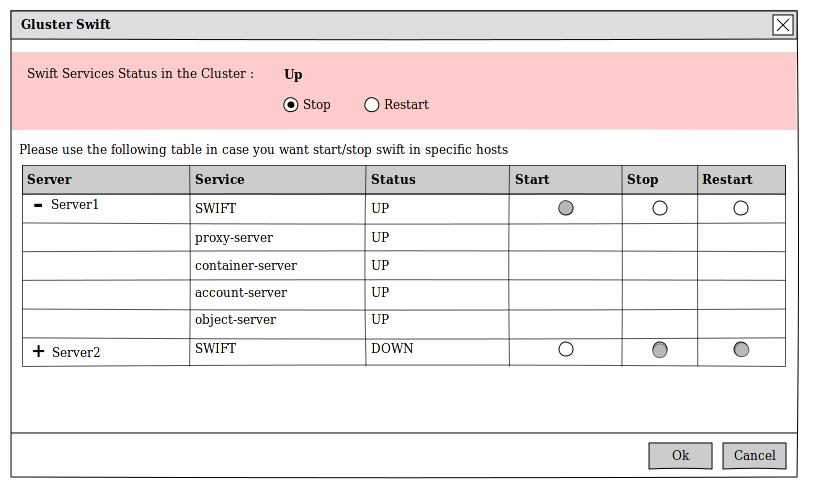Select the account-server service row

click(x=241, y=293)
